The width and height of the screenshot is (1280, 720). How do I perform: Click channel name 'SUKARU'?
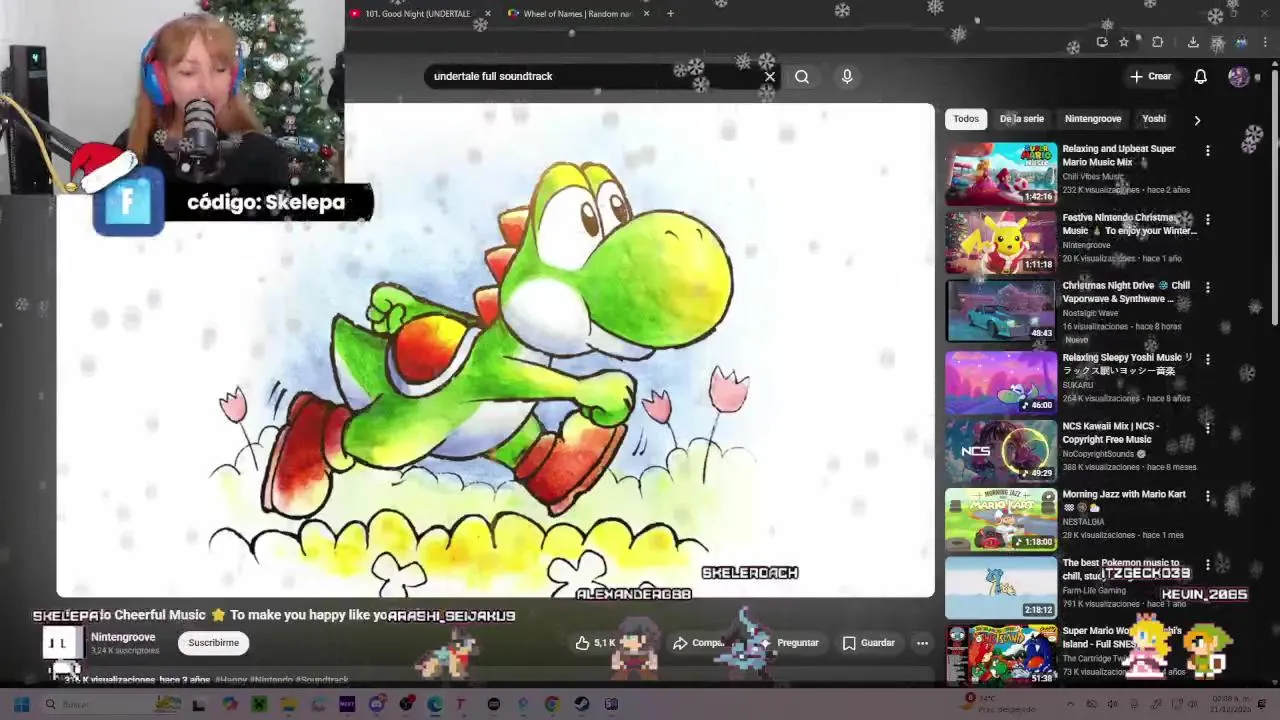[1078, 385]
